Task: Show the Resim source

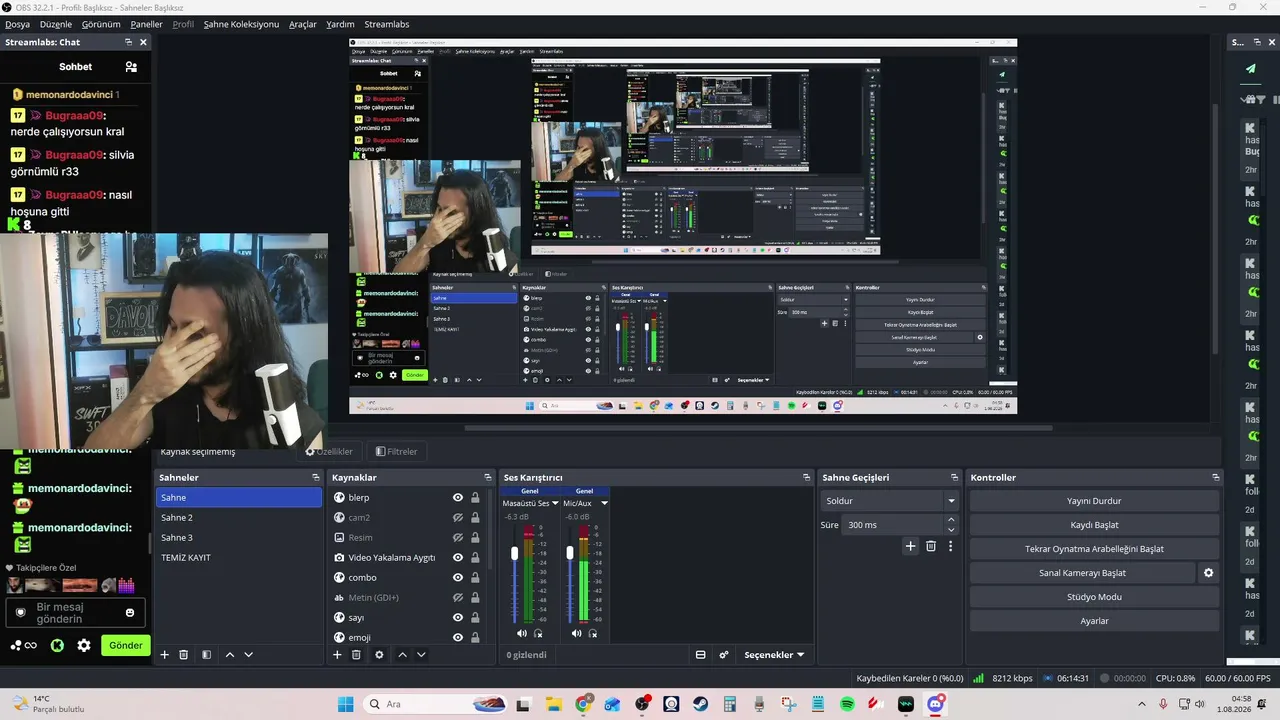Action: click(458, 538)
